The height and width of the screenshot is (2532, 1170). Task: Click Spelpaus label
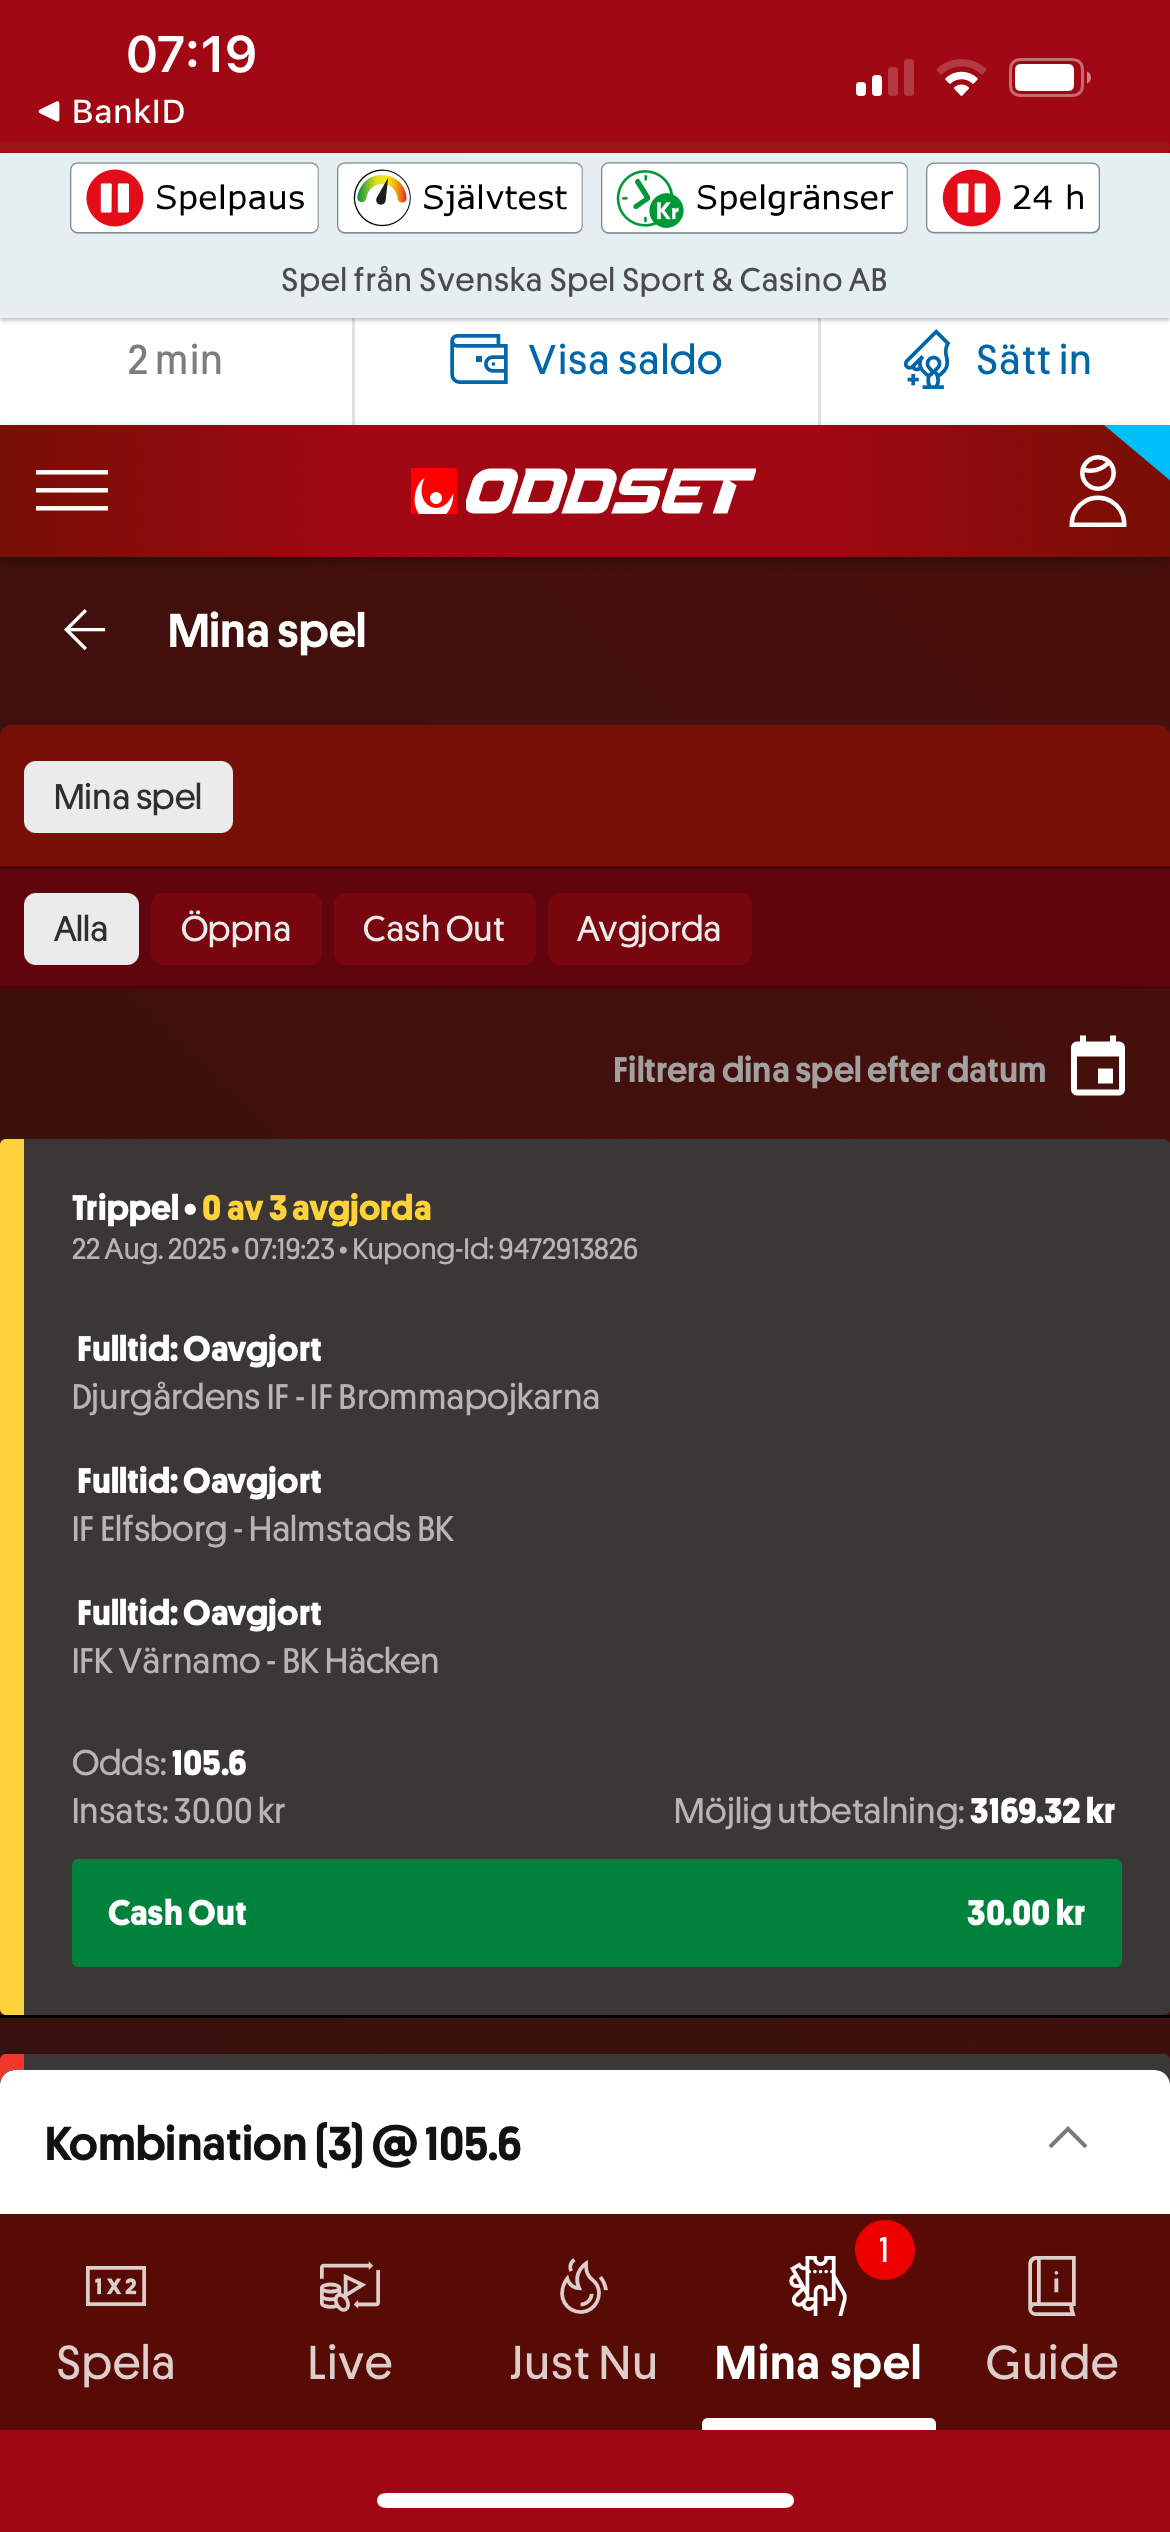(230, 198)
